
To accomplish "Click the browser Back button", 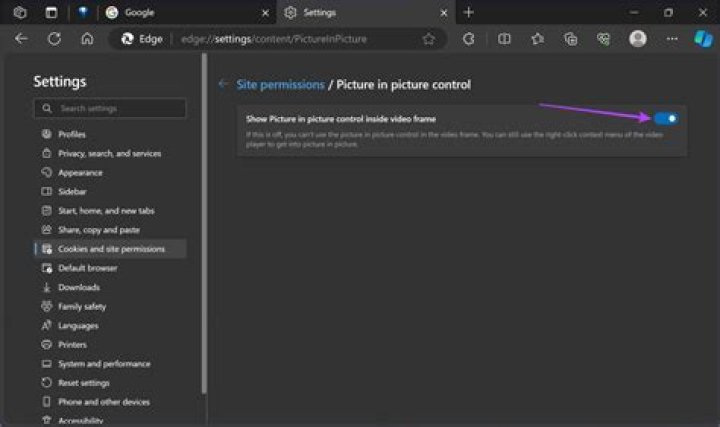I will (x=21, y=39).
